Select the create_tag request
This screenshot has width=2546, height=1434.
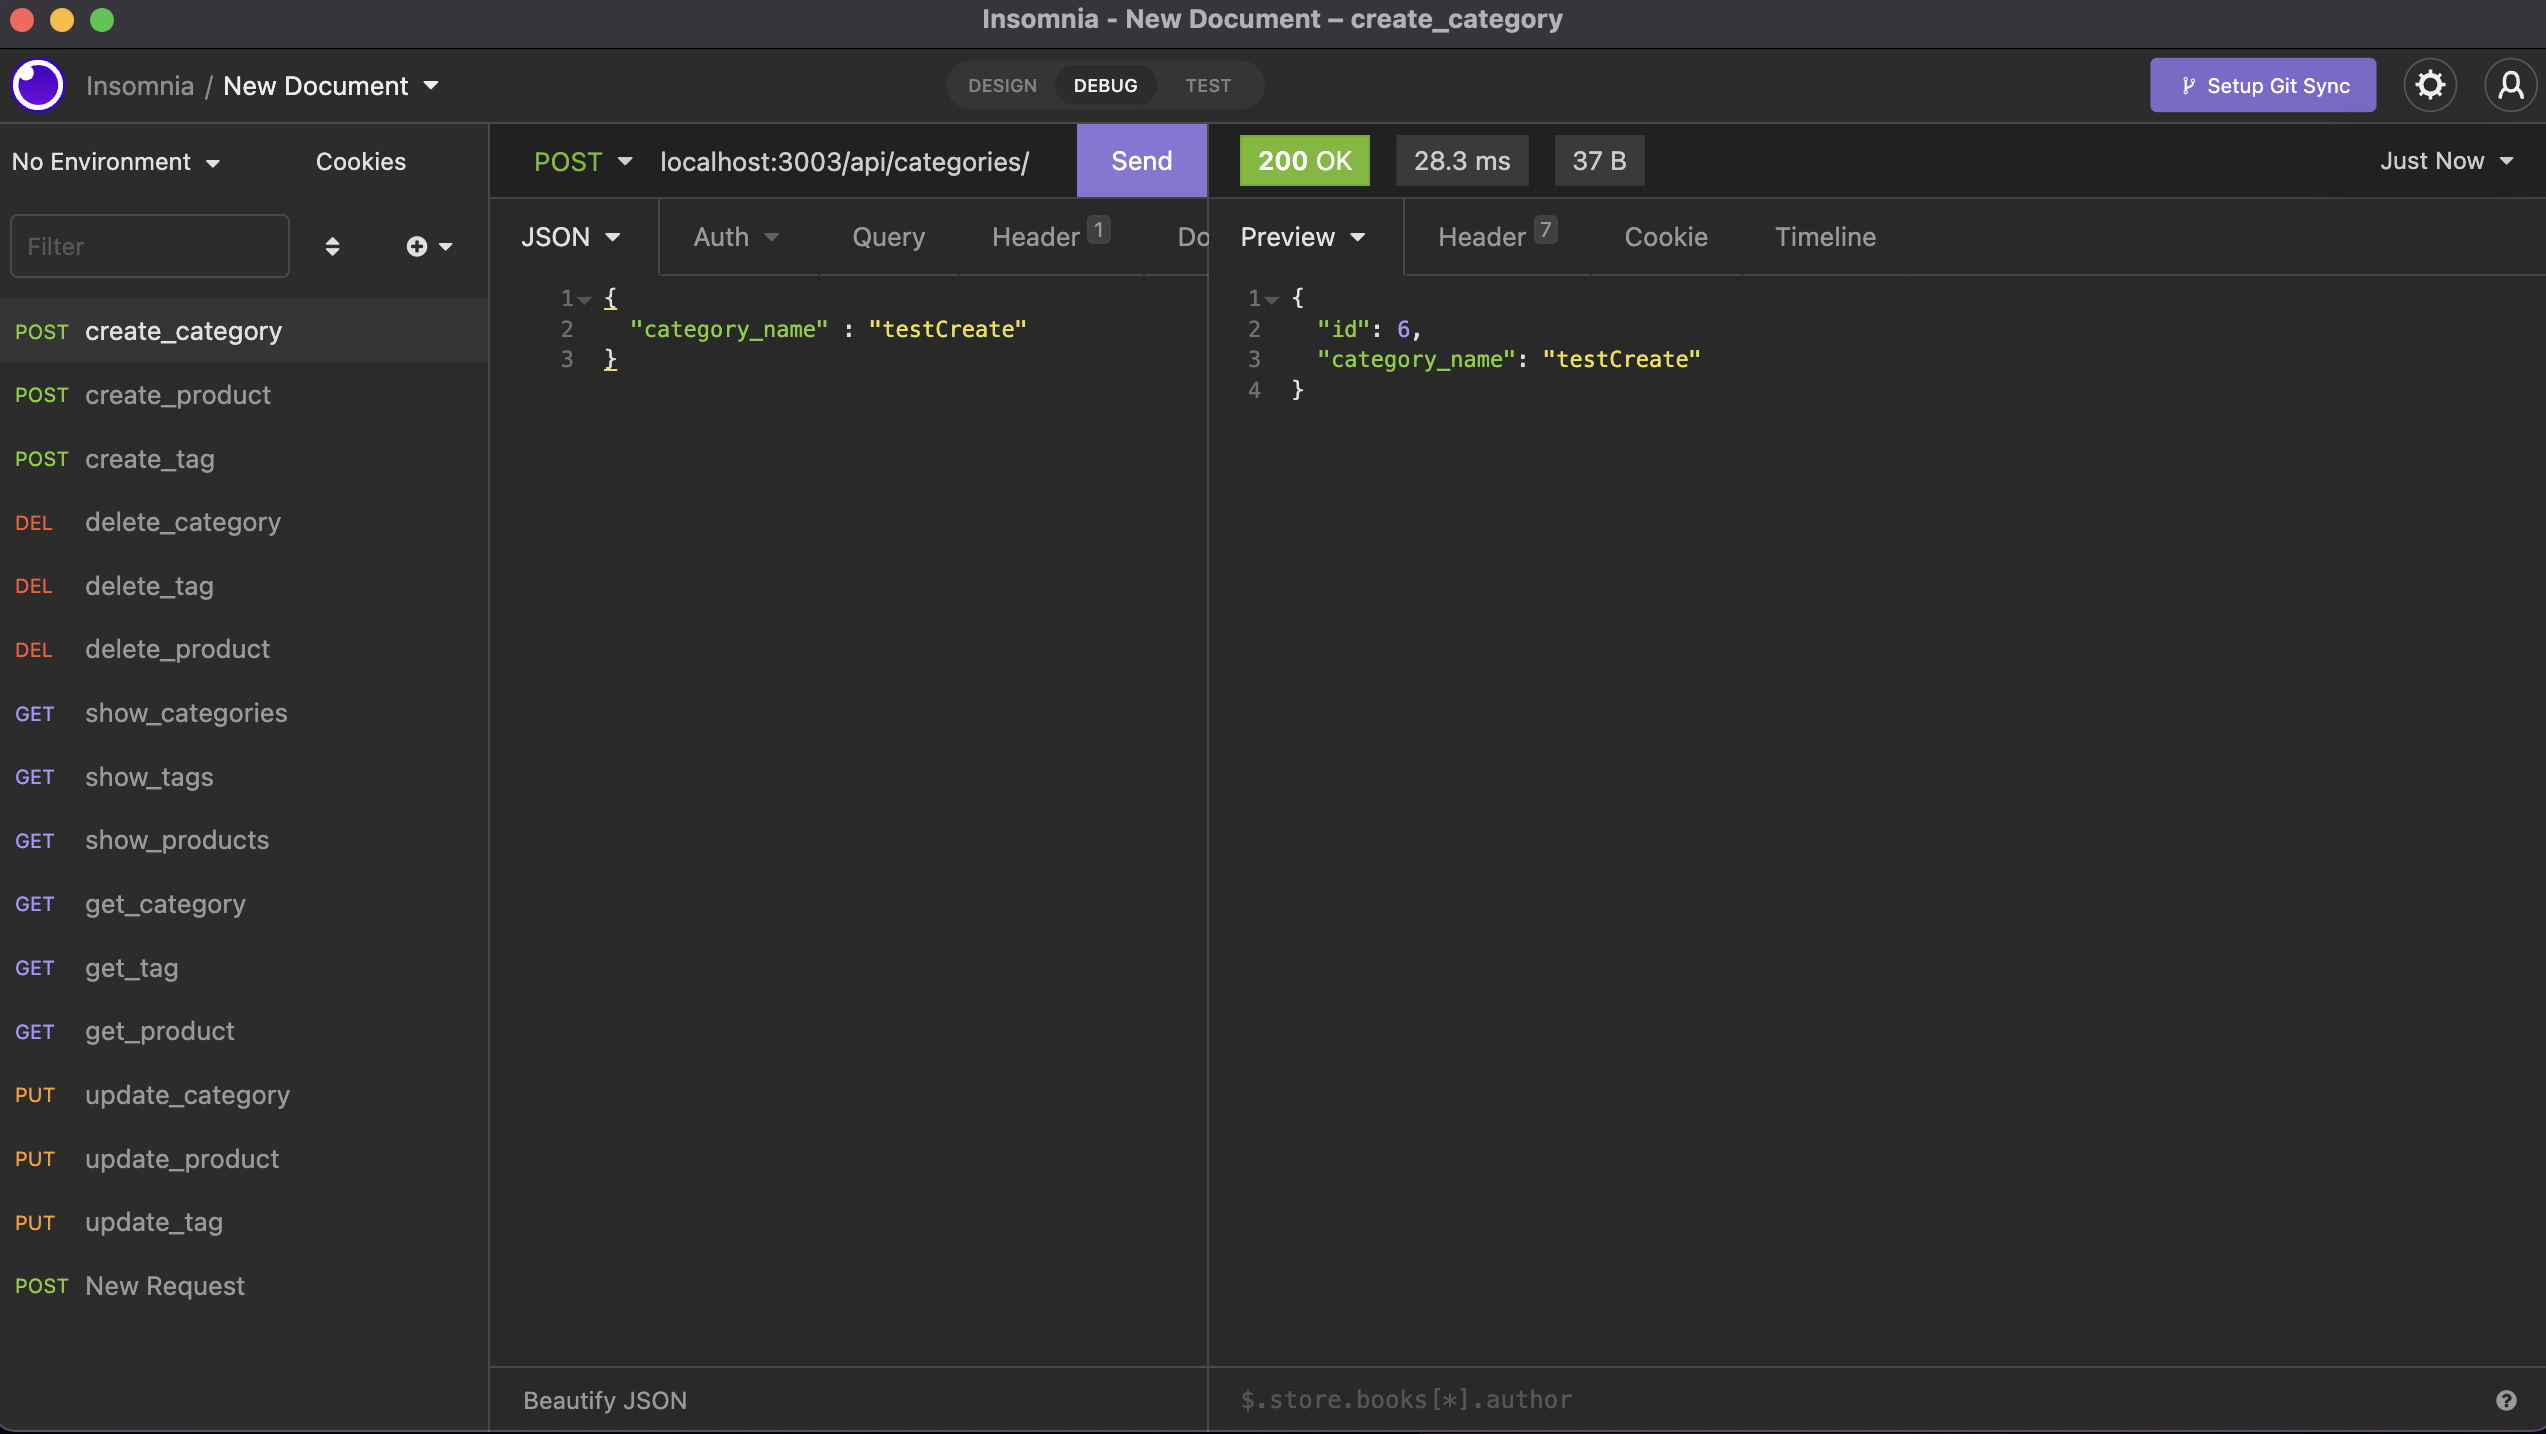tap(244, 459)
